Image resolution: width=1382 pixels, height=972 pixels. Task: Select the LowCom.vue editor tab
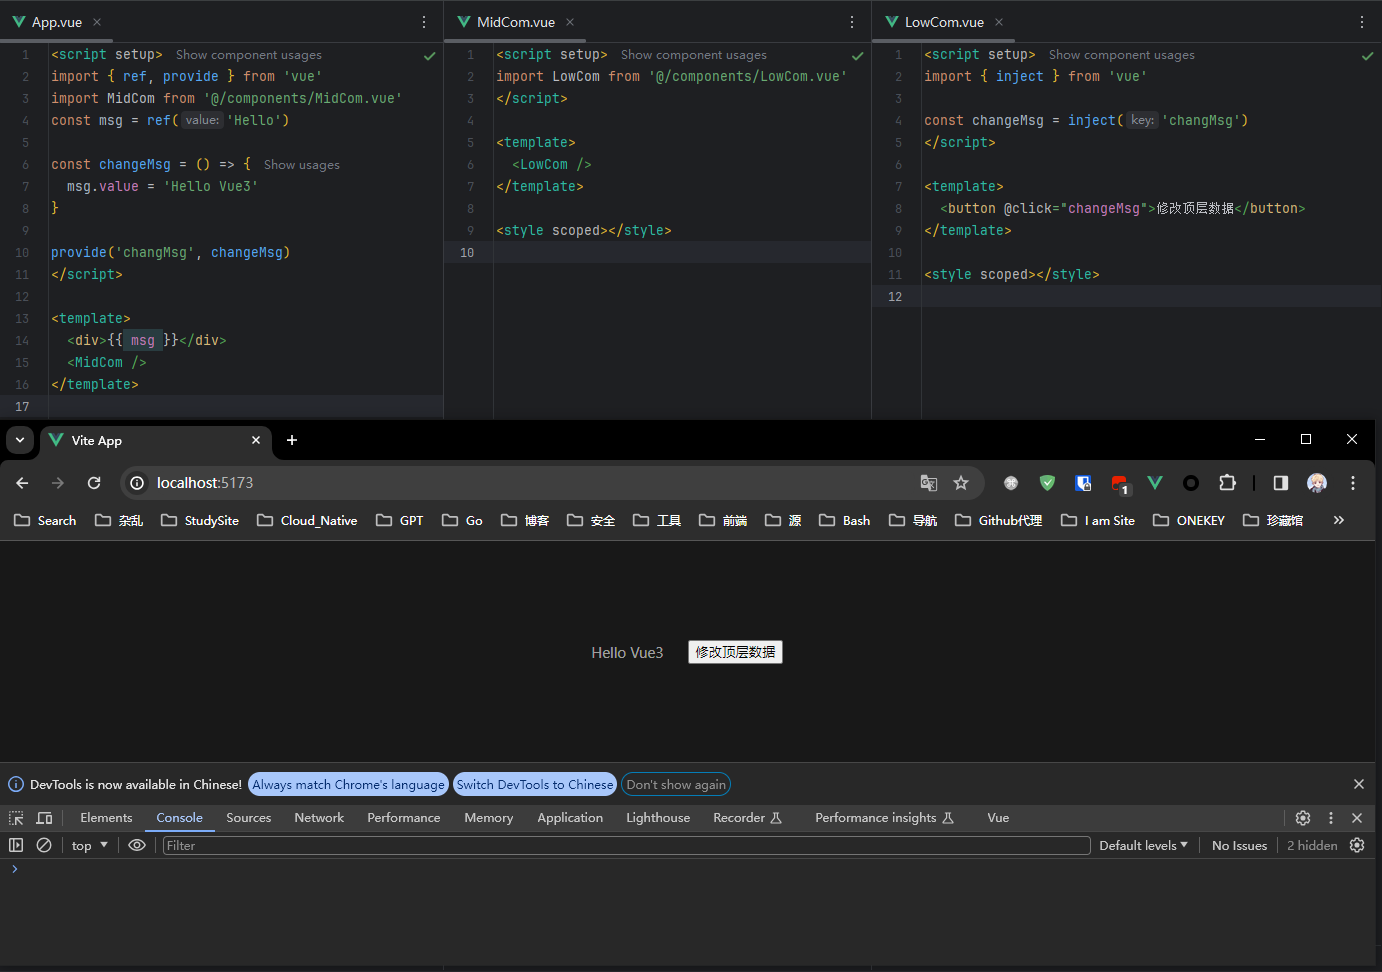[944, 22]
